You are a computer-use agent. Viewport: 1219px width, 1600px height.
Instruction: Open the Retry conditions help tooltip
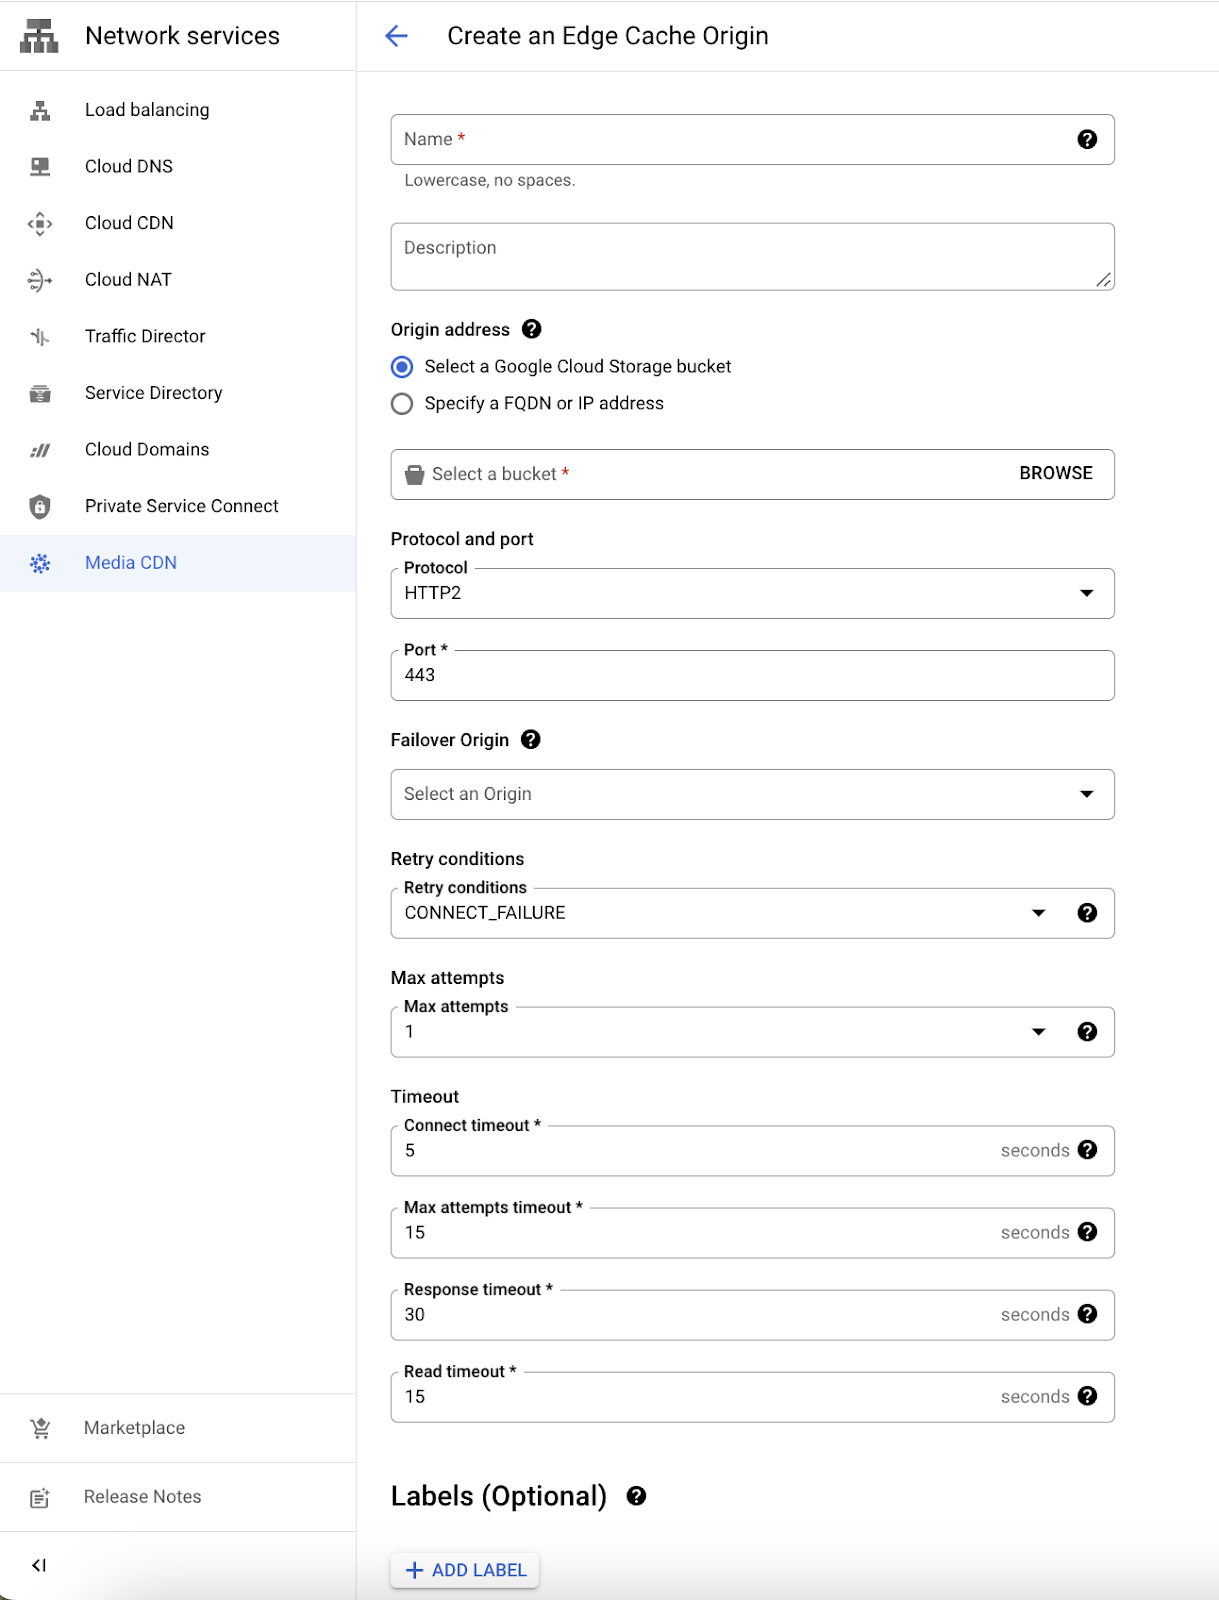tap(1087, 913)
